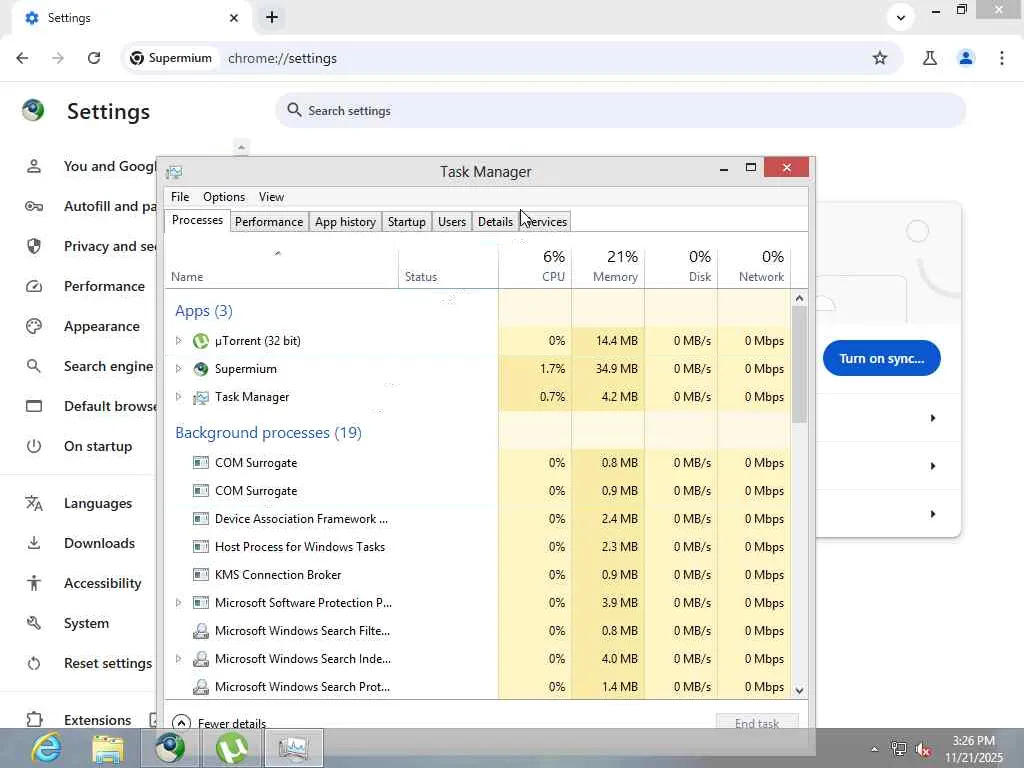Click the Windows Search Protocol process icon
The width and height of the screenshot is (1024, 768).
200,687
